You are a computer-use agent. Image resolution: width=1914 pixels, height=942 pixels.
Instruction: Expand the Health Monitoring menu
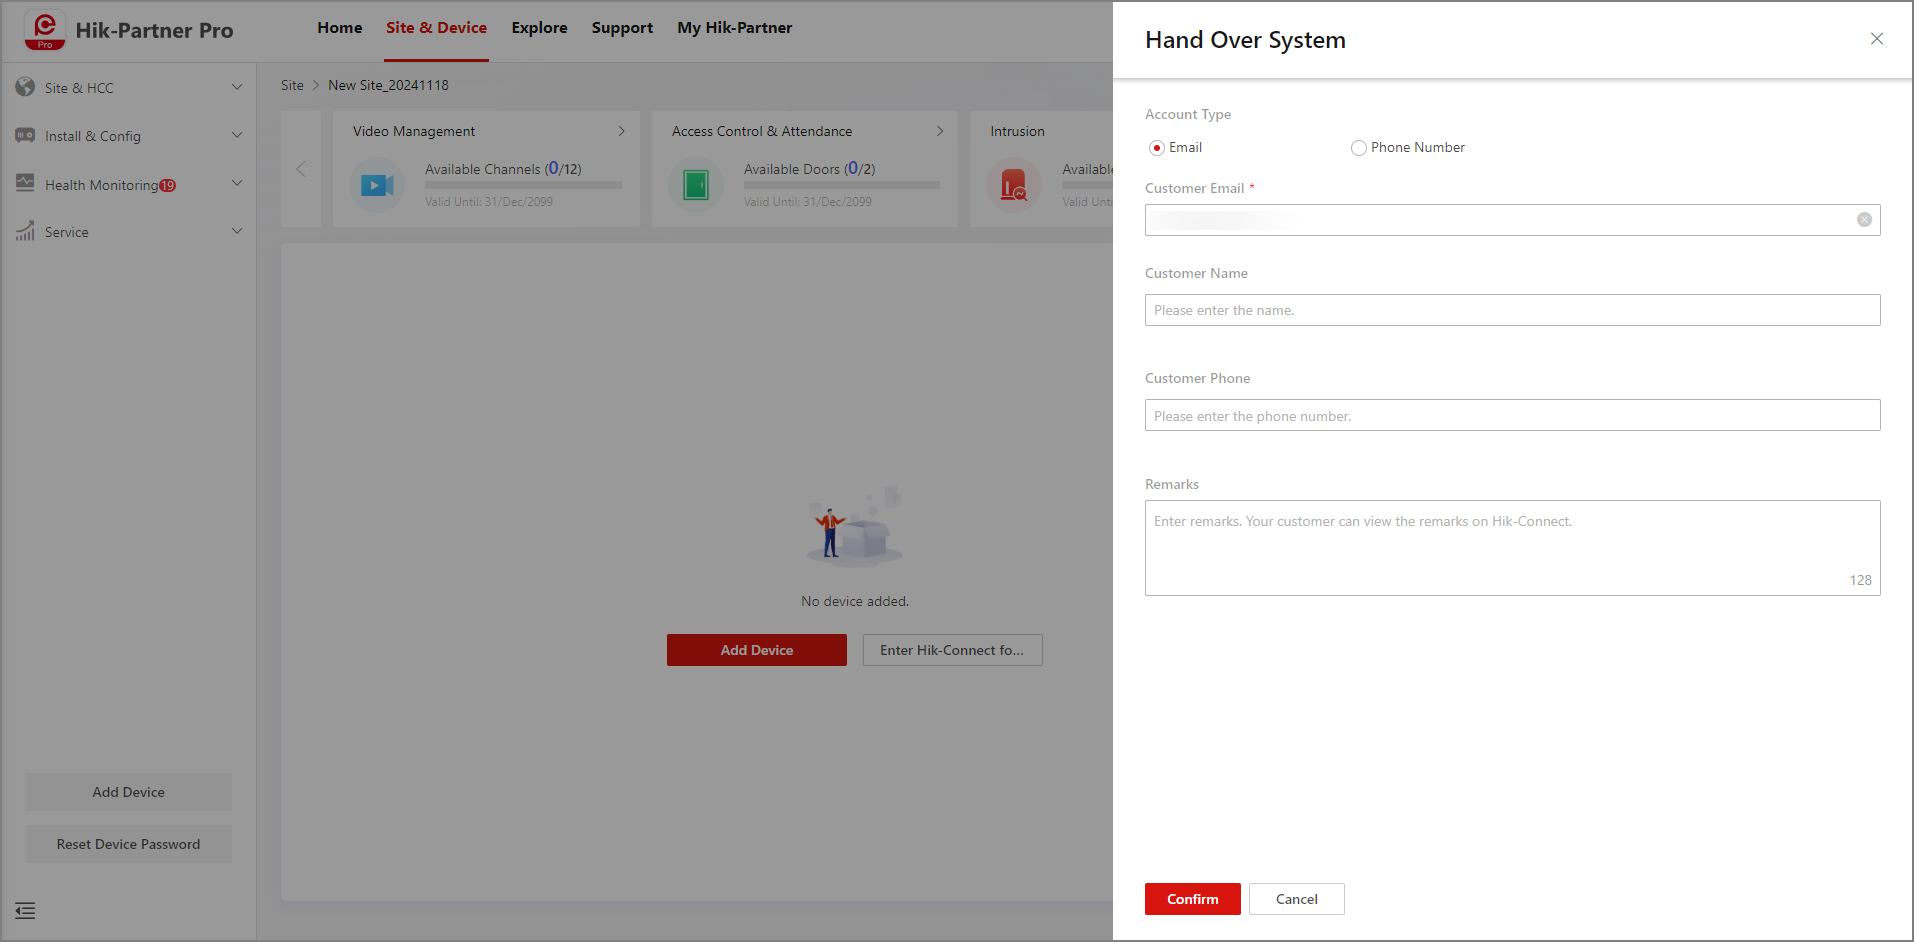tap(237, 183)
